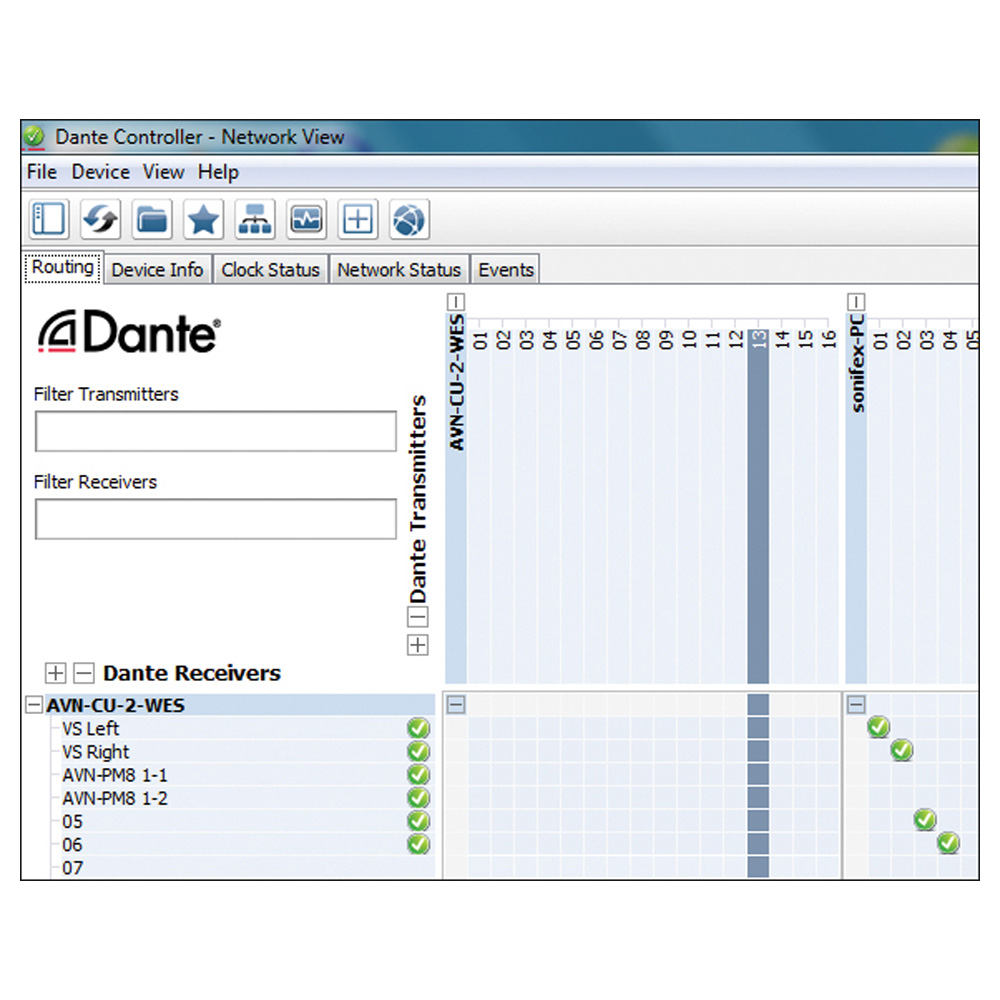Viewport: 1000px width, 1000px height.
Task: Toggle receiver 06 subscription to sonifex-PC 04
Action: pyautogui.click(x=948, y=843)
